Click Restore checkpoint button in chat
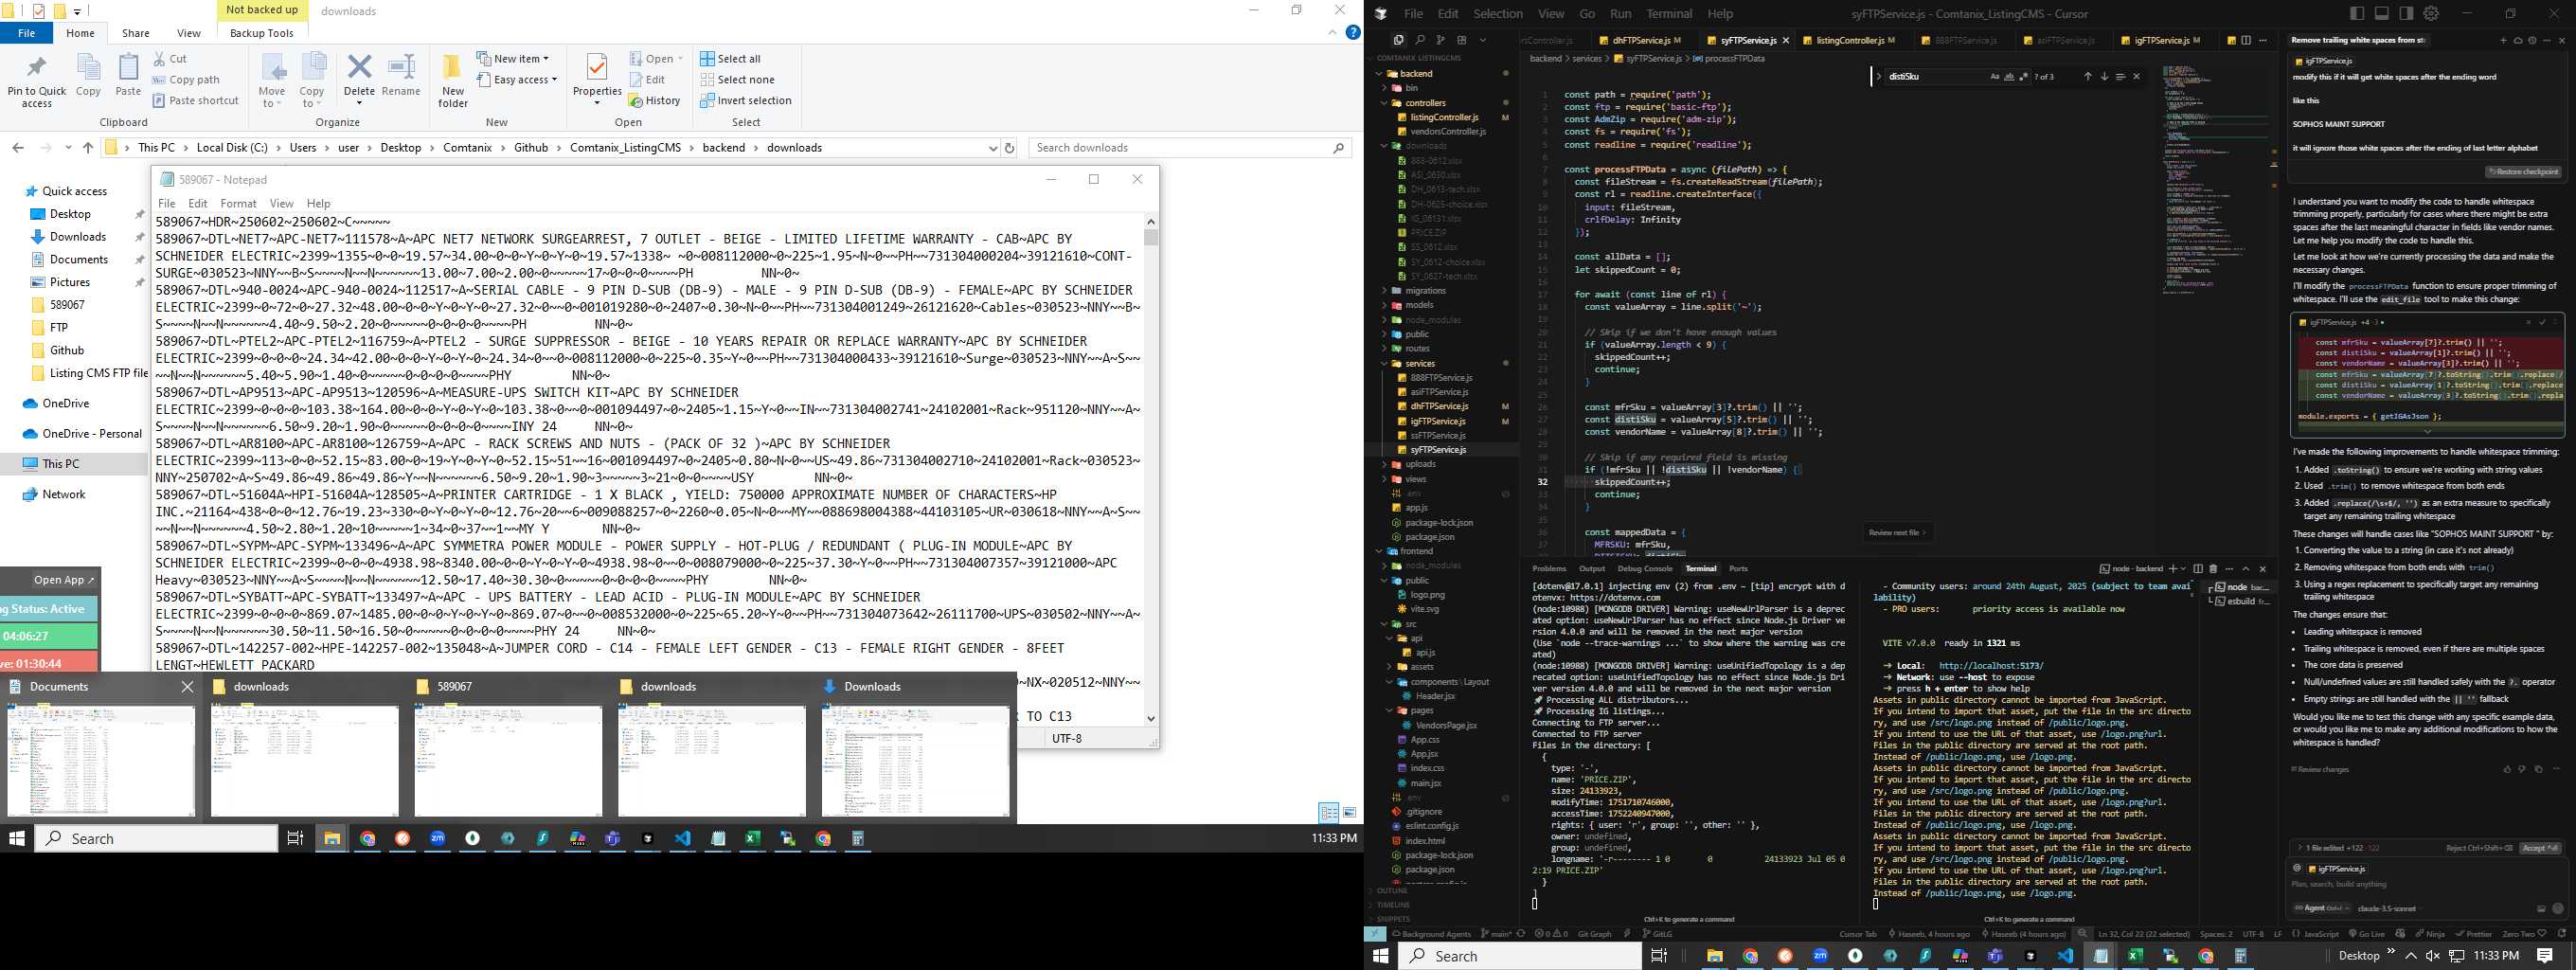 (2524, 171)
